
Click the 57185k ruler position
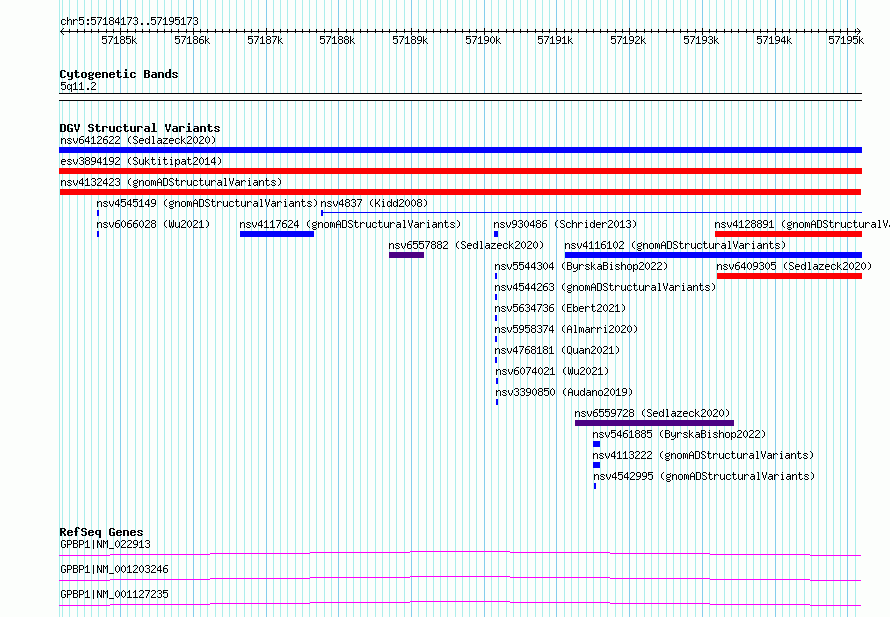(119, 40)
